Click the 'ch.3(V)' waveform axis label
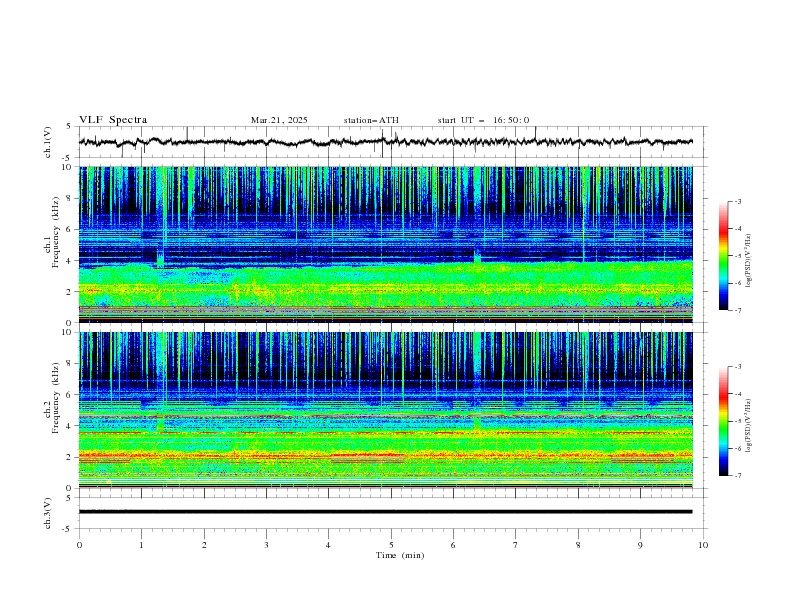Screen dimensions: 792x612 [x=48, y=513]
